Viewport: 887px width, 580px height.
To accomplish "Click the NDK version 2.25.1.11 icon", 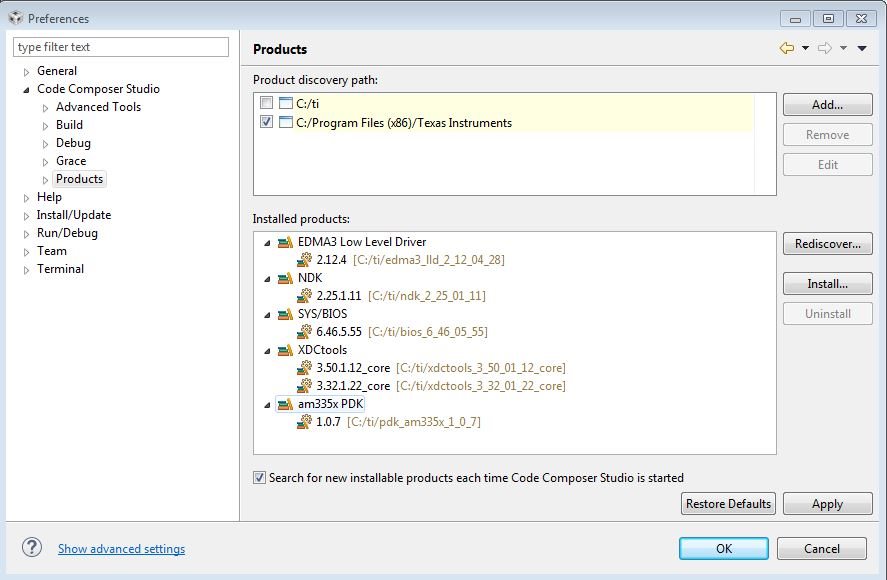I will click(x=305, y=296).
